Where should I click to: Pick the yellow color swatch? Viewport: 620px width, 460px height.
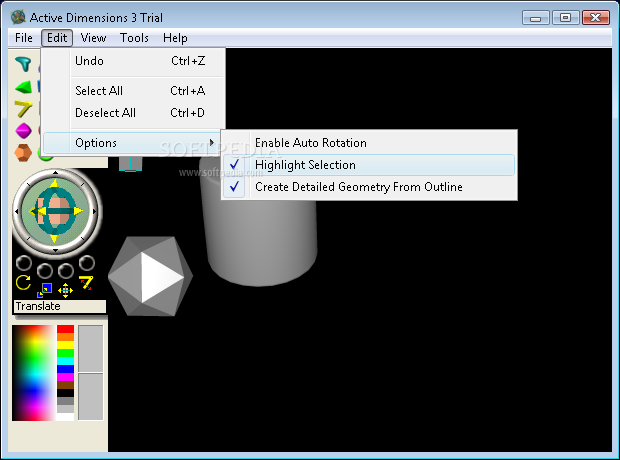coord(66,345)
